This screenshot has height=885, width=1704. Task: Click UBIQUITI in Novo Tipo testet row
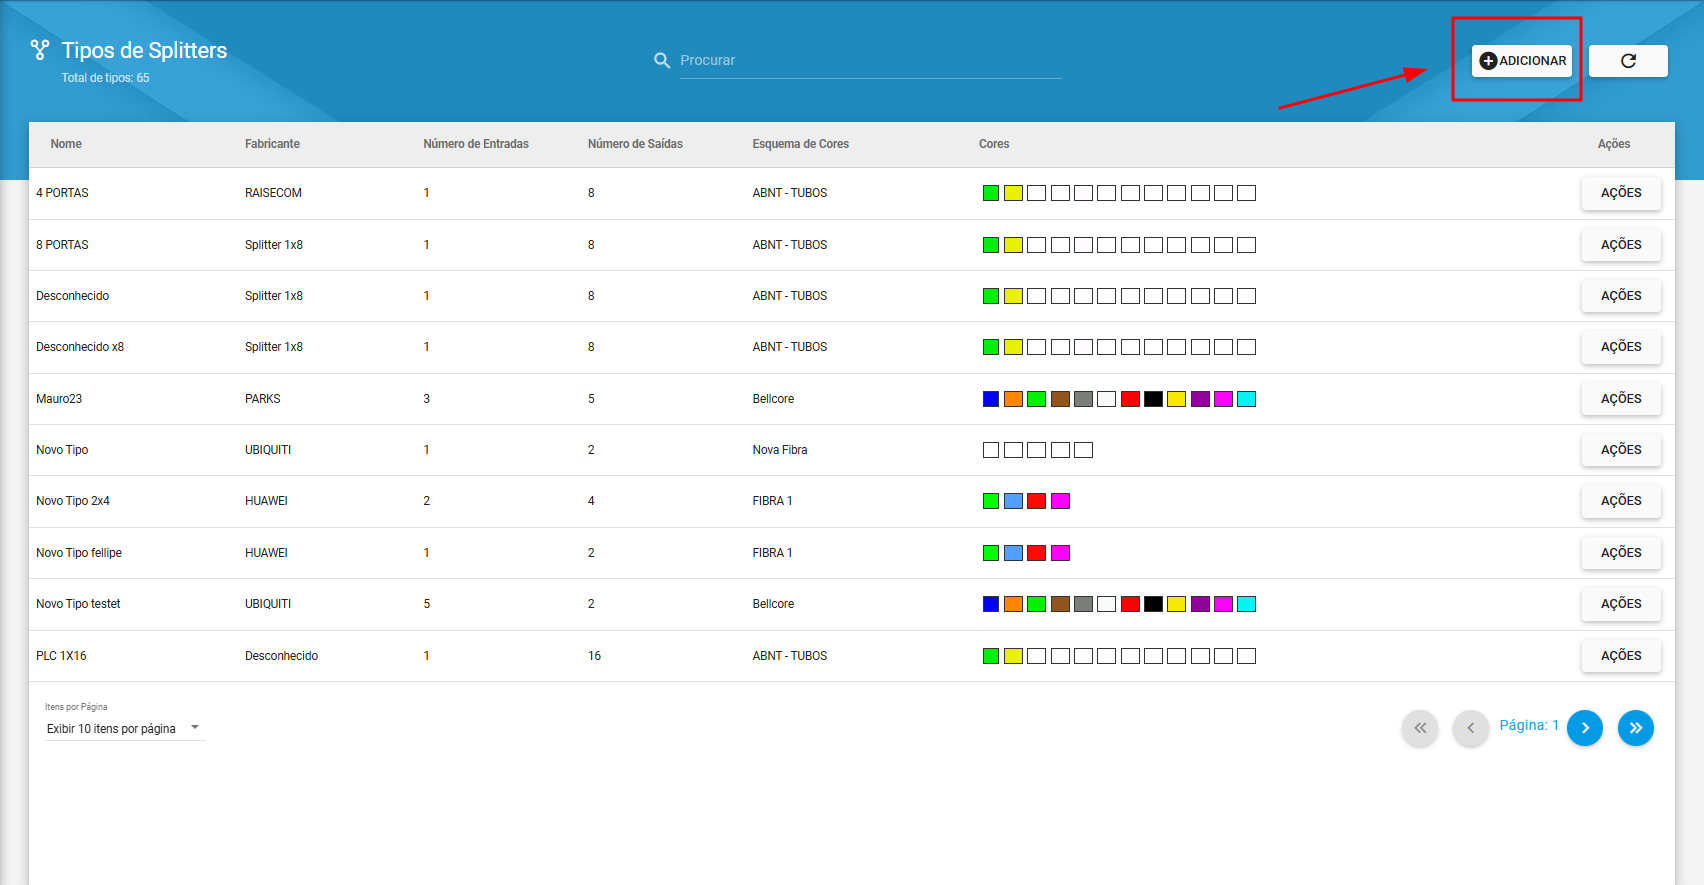[268, 604]
